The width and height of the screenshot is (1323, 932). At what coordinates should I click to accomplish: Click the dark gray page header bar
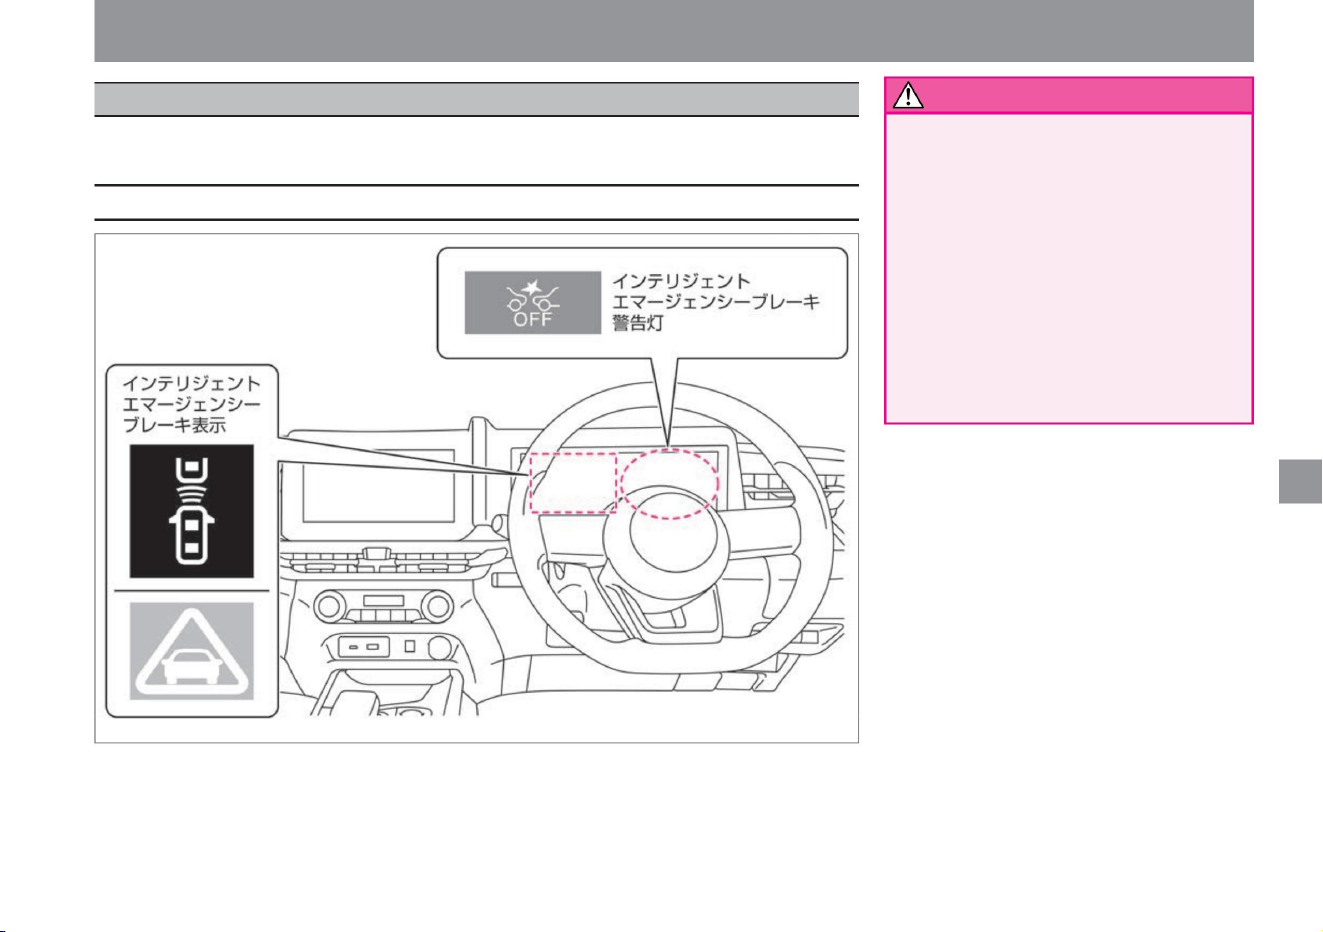point(674,31)
